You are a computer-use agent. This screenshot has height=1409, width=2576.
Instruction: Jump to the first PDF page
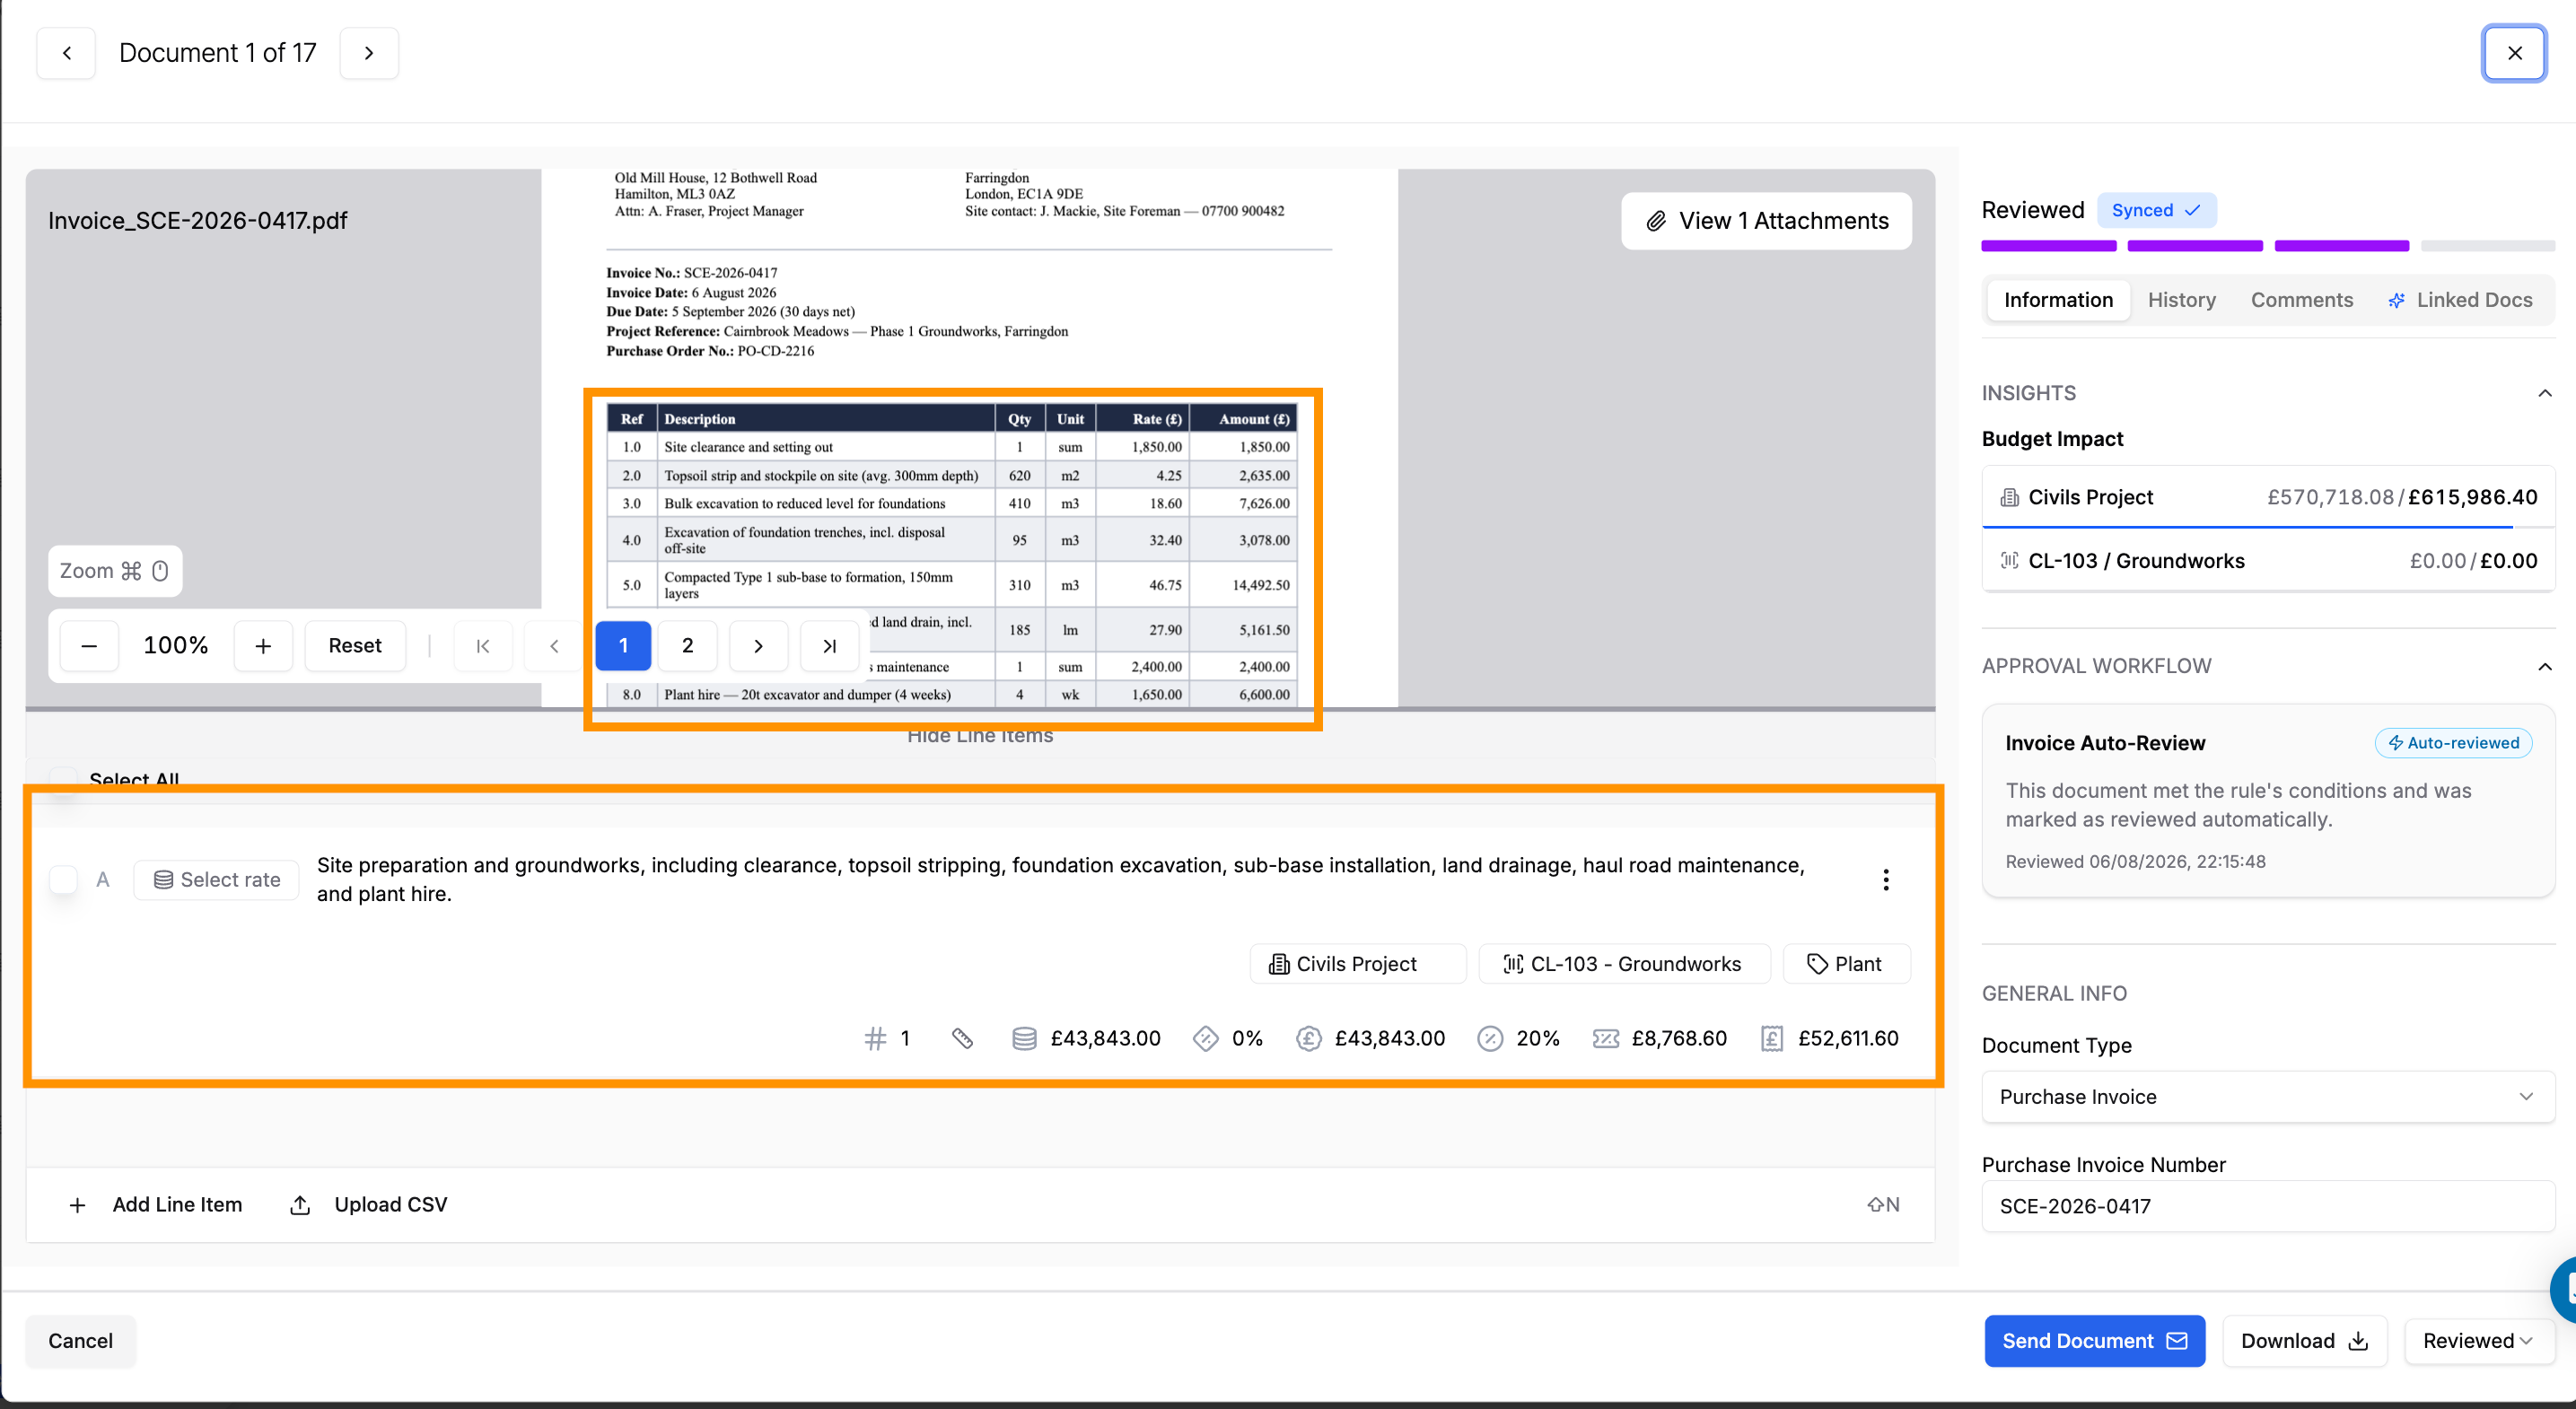483,646
